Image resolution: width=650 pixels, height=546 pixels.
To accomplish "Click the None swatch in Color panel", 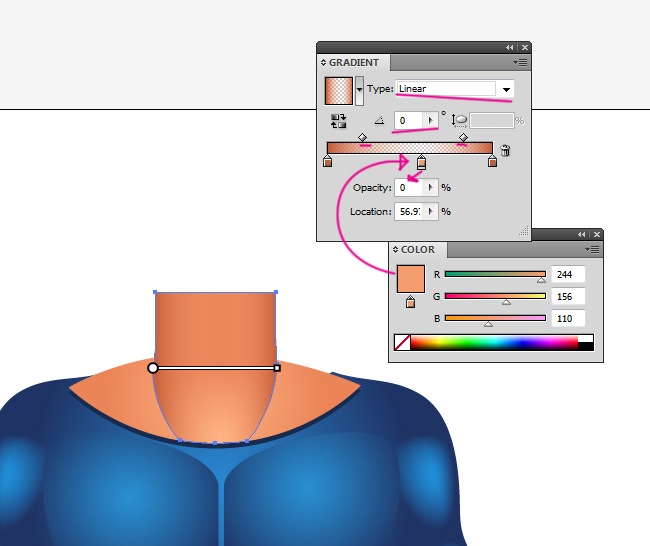I will point(403,342).
